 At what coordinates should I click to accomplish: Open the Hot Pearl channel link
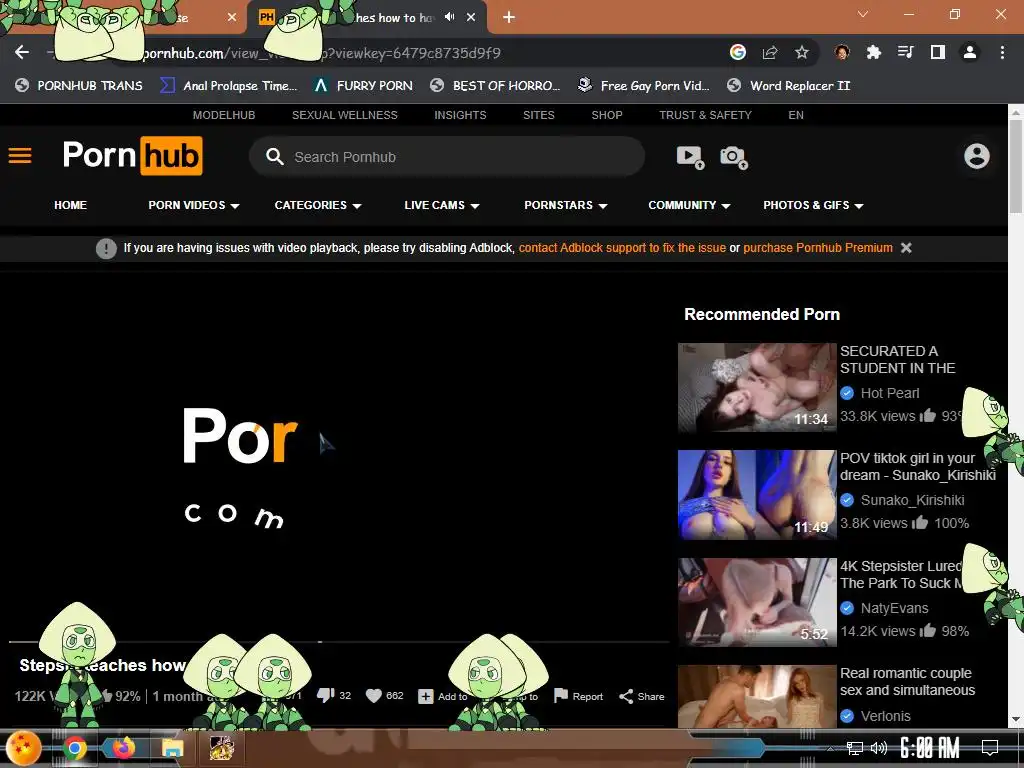[889, 393]
